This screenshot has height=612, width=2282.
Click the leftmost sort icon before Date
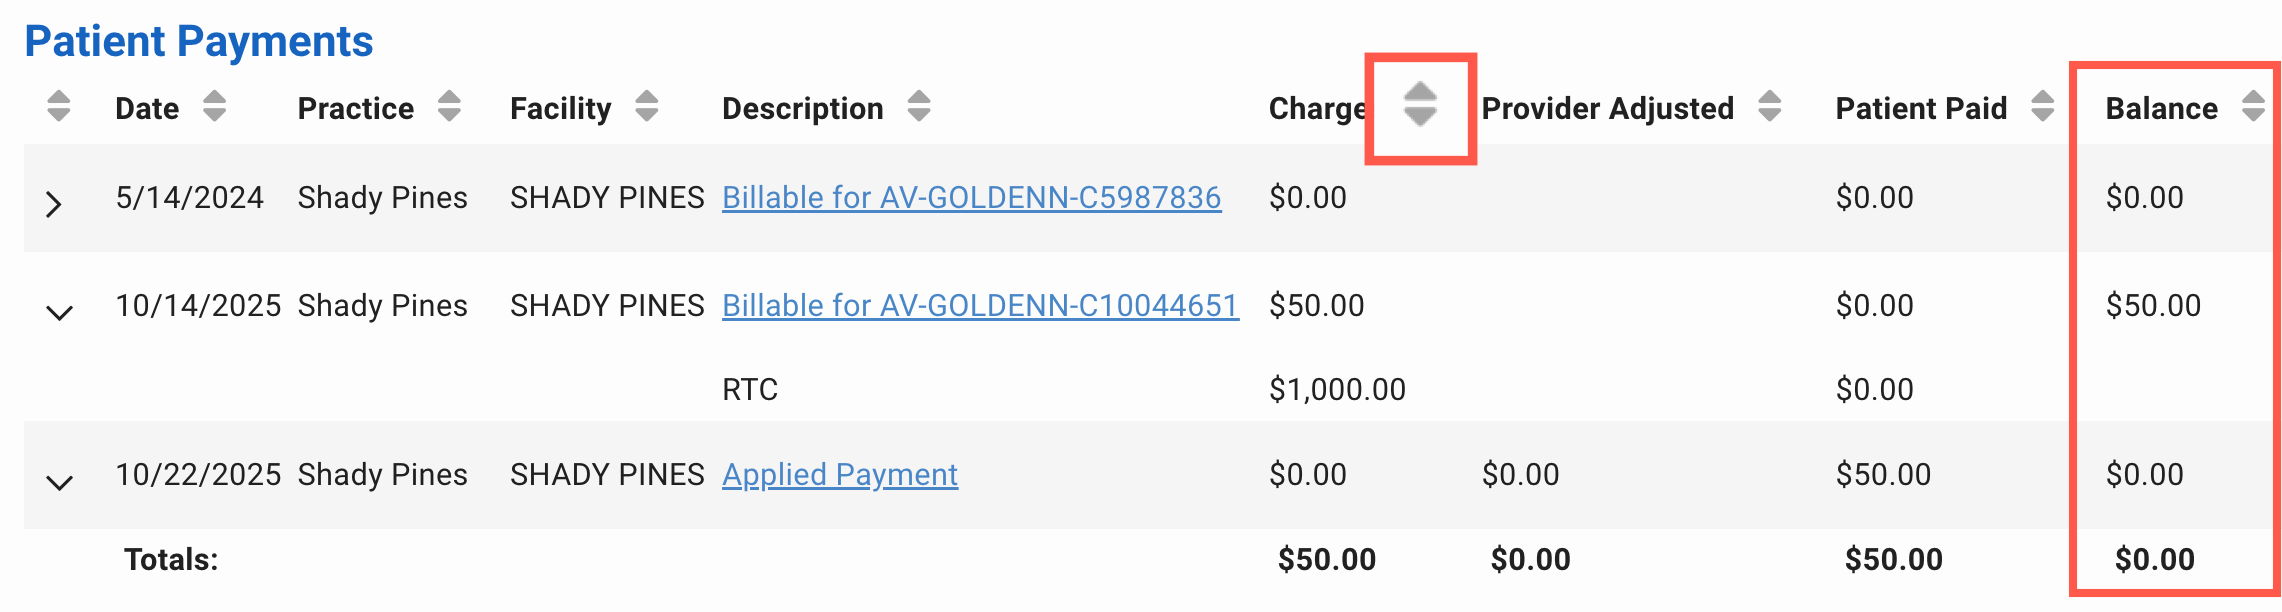point(59,106)
